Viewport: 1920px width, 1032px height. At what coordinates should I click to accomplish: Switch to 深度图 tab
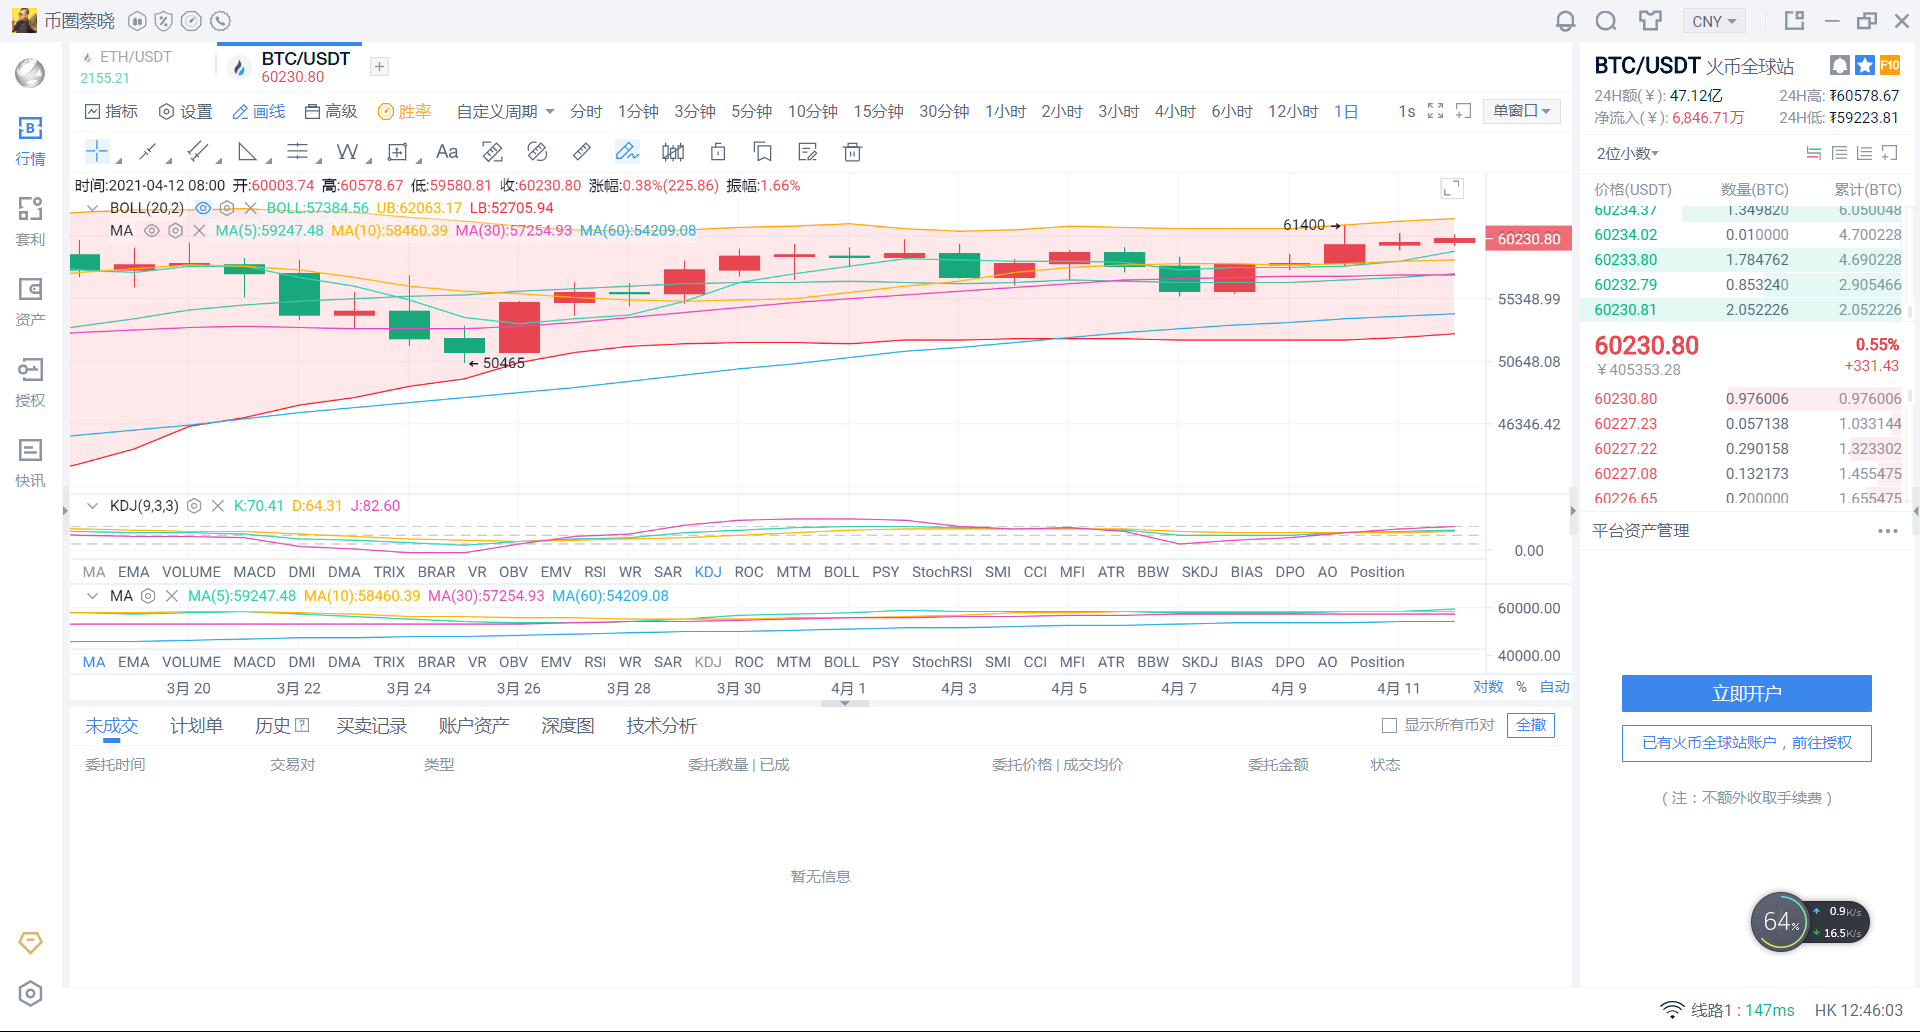point(568,726)
